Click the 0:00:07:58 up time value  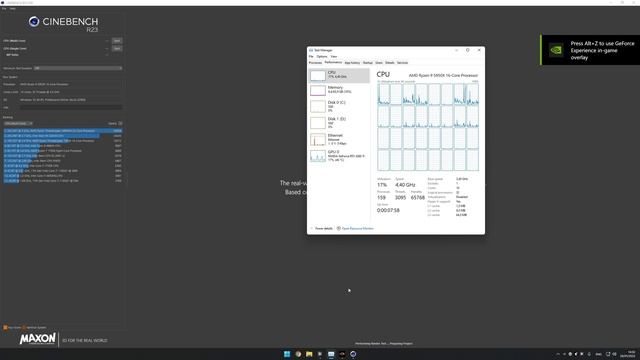[388, 210]
